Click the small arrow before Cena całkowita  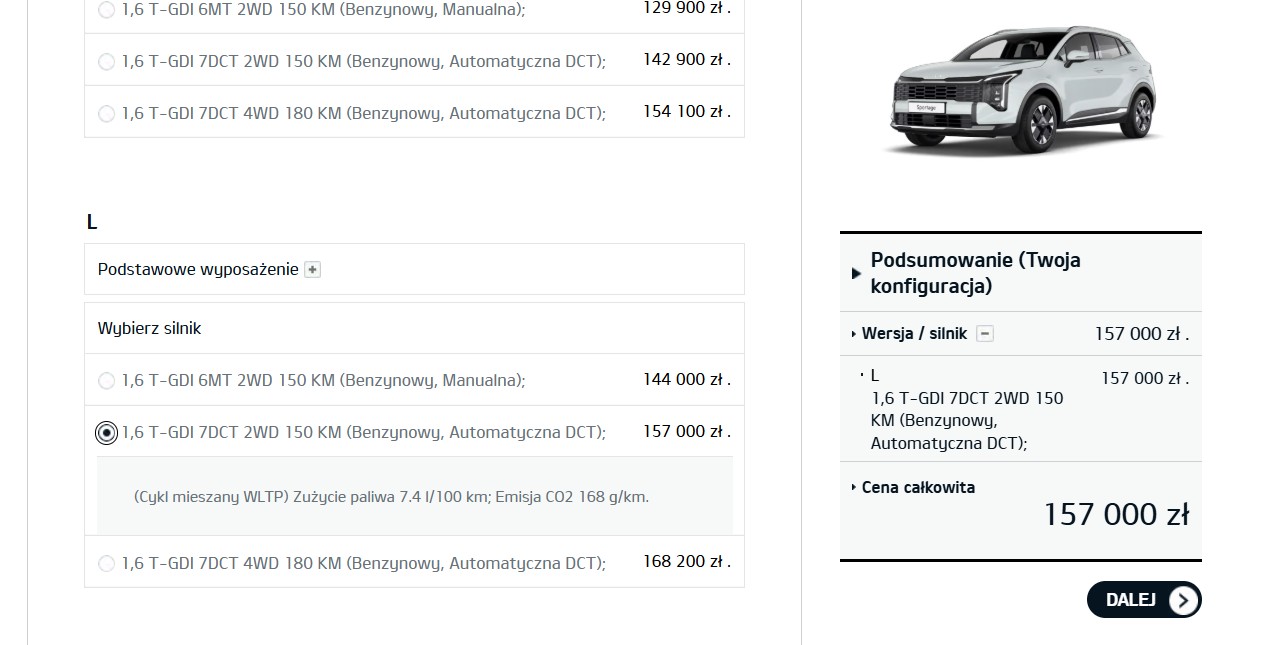coord(853,487)
